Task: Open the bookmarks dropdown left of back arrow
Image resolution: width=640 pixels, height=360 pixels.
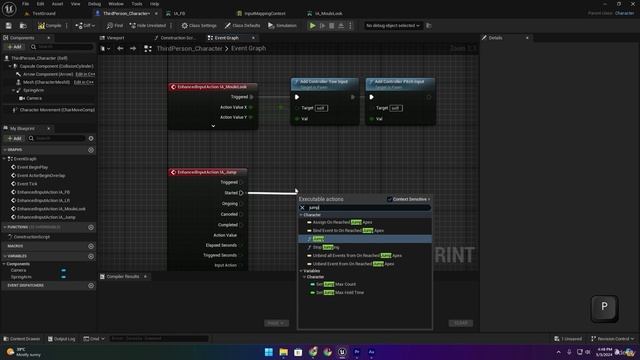Action: (x=105, y=49)
